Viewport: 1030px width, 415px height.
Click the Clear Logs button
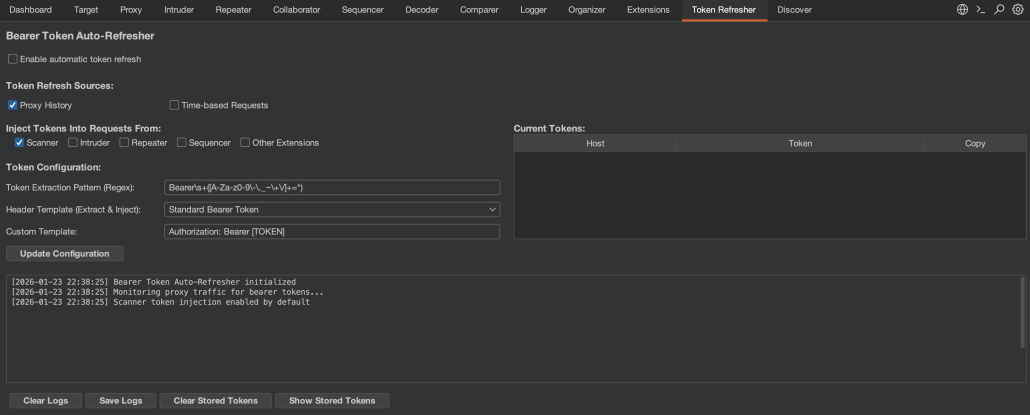click(45, 400)
